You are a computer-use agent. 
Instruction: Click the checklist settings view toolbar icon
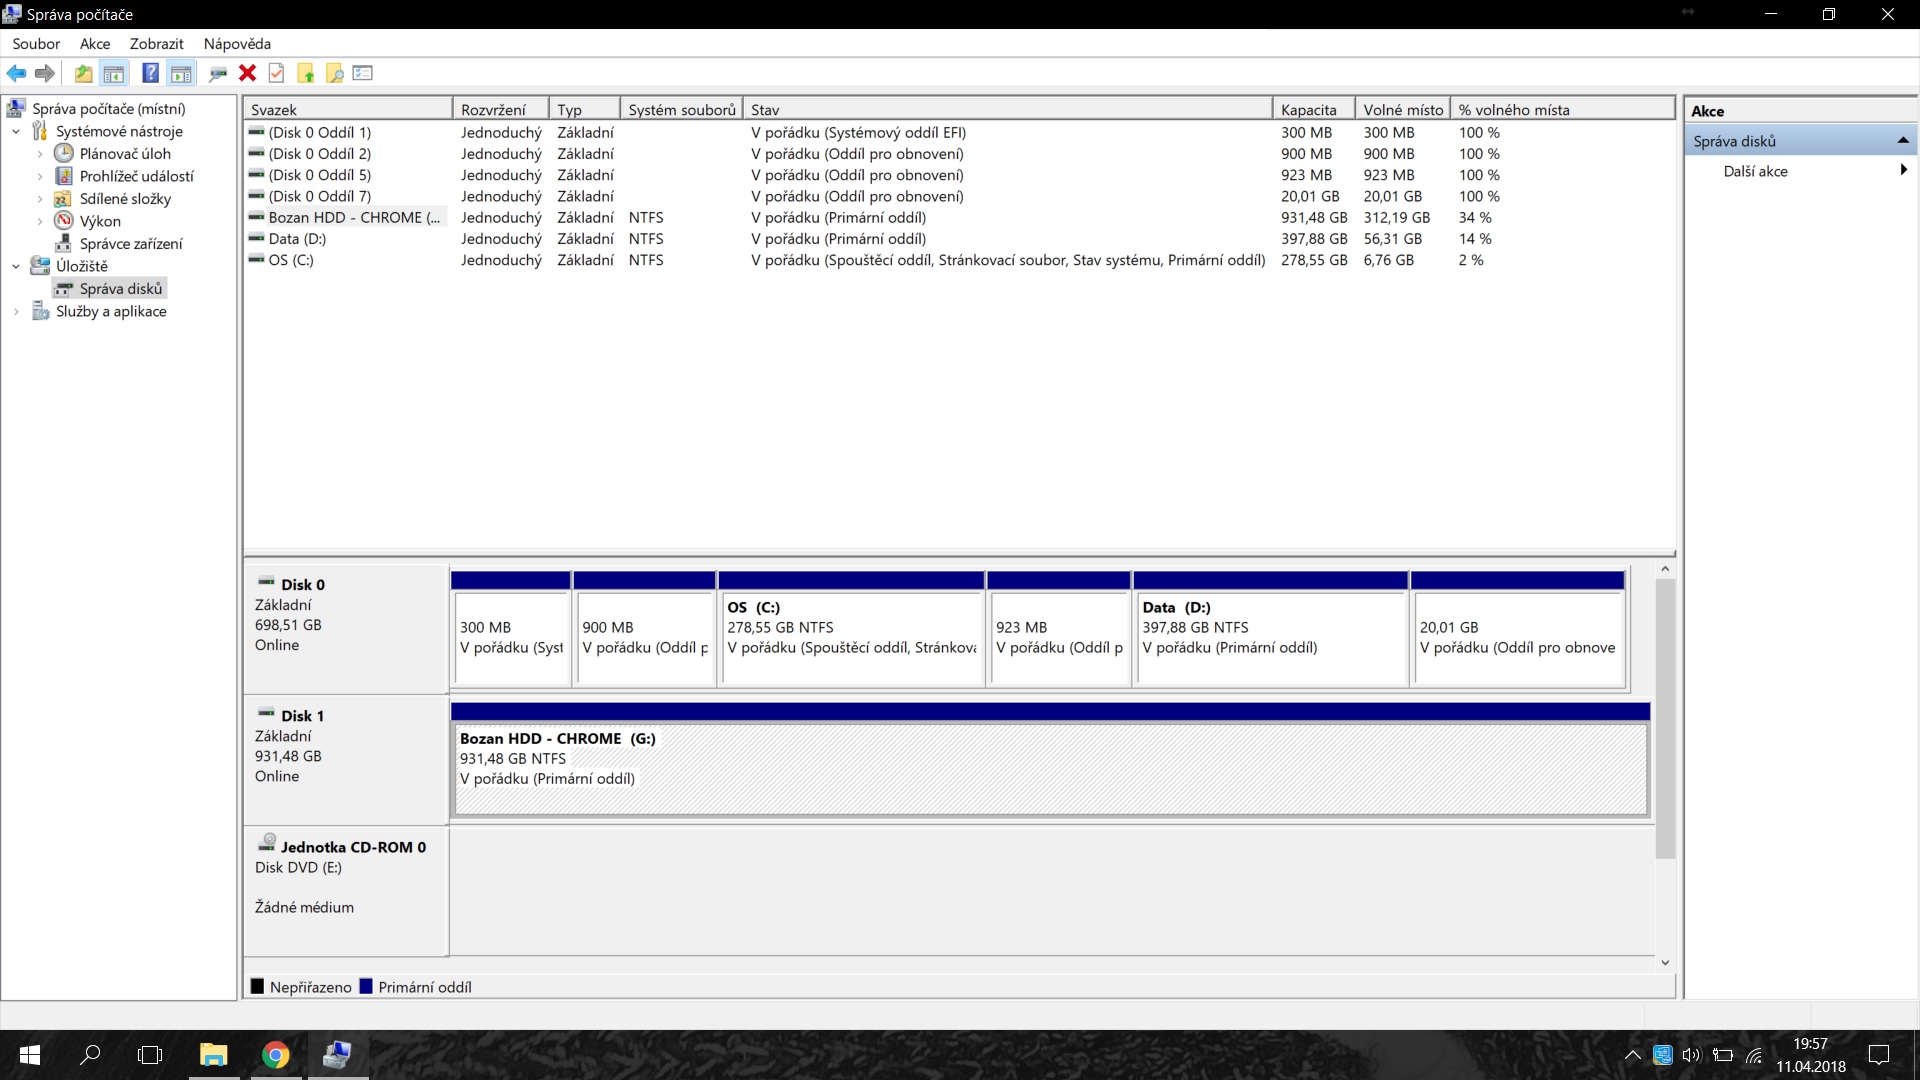coord(363,73)
